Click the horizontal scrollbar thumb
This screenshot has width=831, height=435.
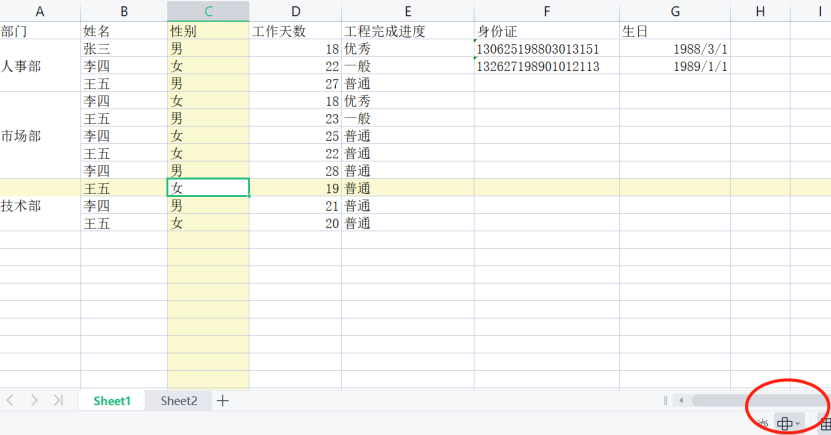[761, 401]
